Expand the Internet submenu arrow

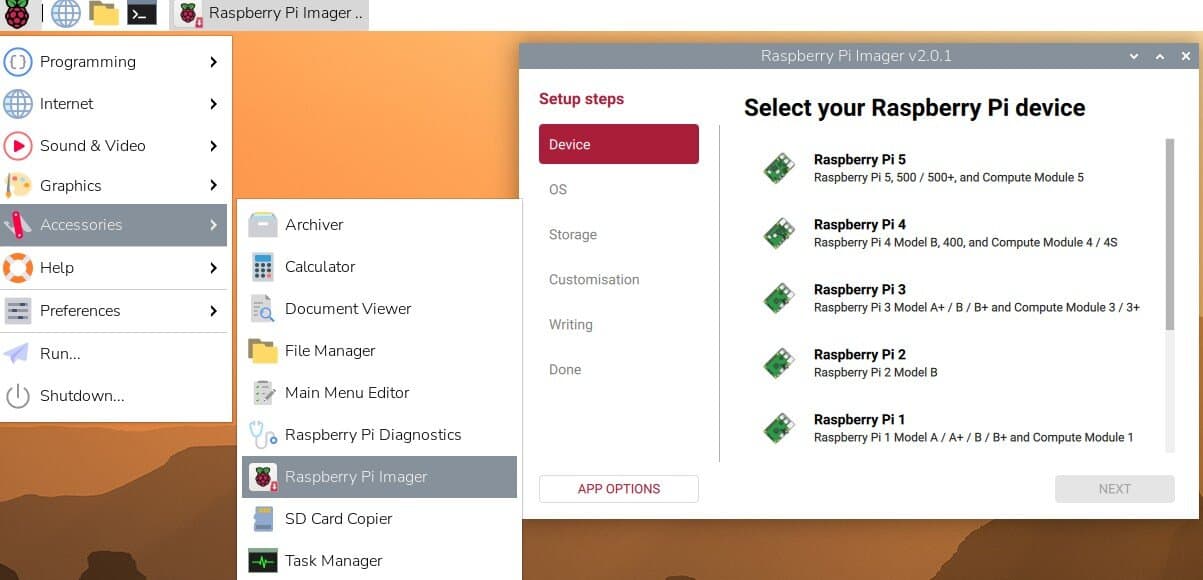213,104
